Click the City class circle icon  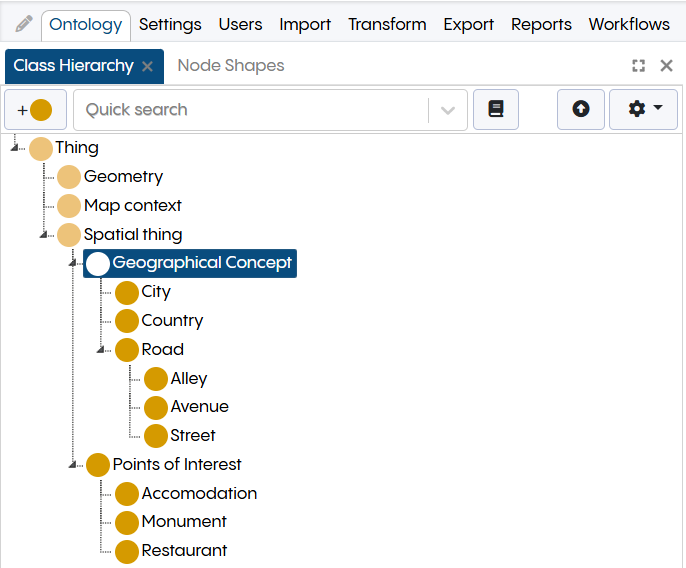click(127, 292)
